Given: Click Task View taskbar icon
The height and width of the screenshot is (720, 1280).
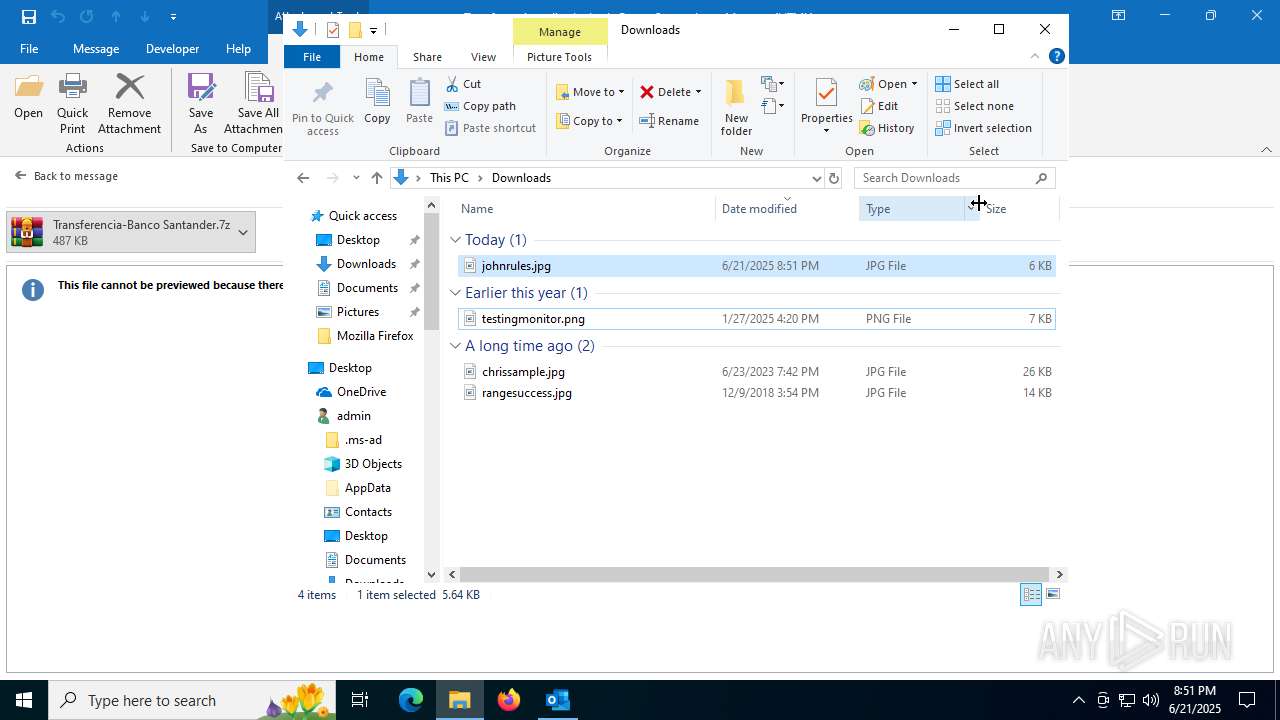Looking at the screenshot, I should click(360, 700).
